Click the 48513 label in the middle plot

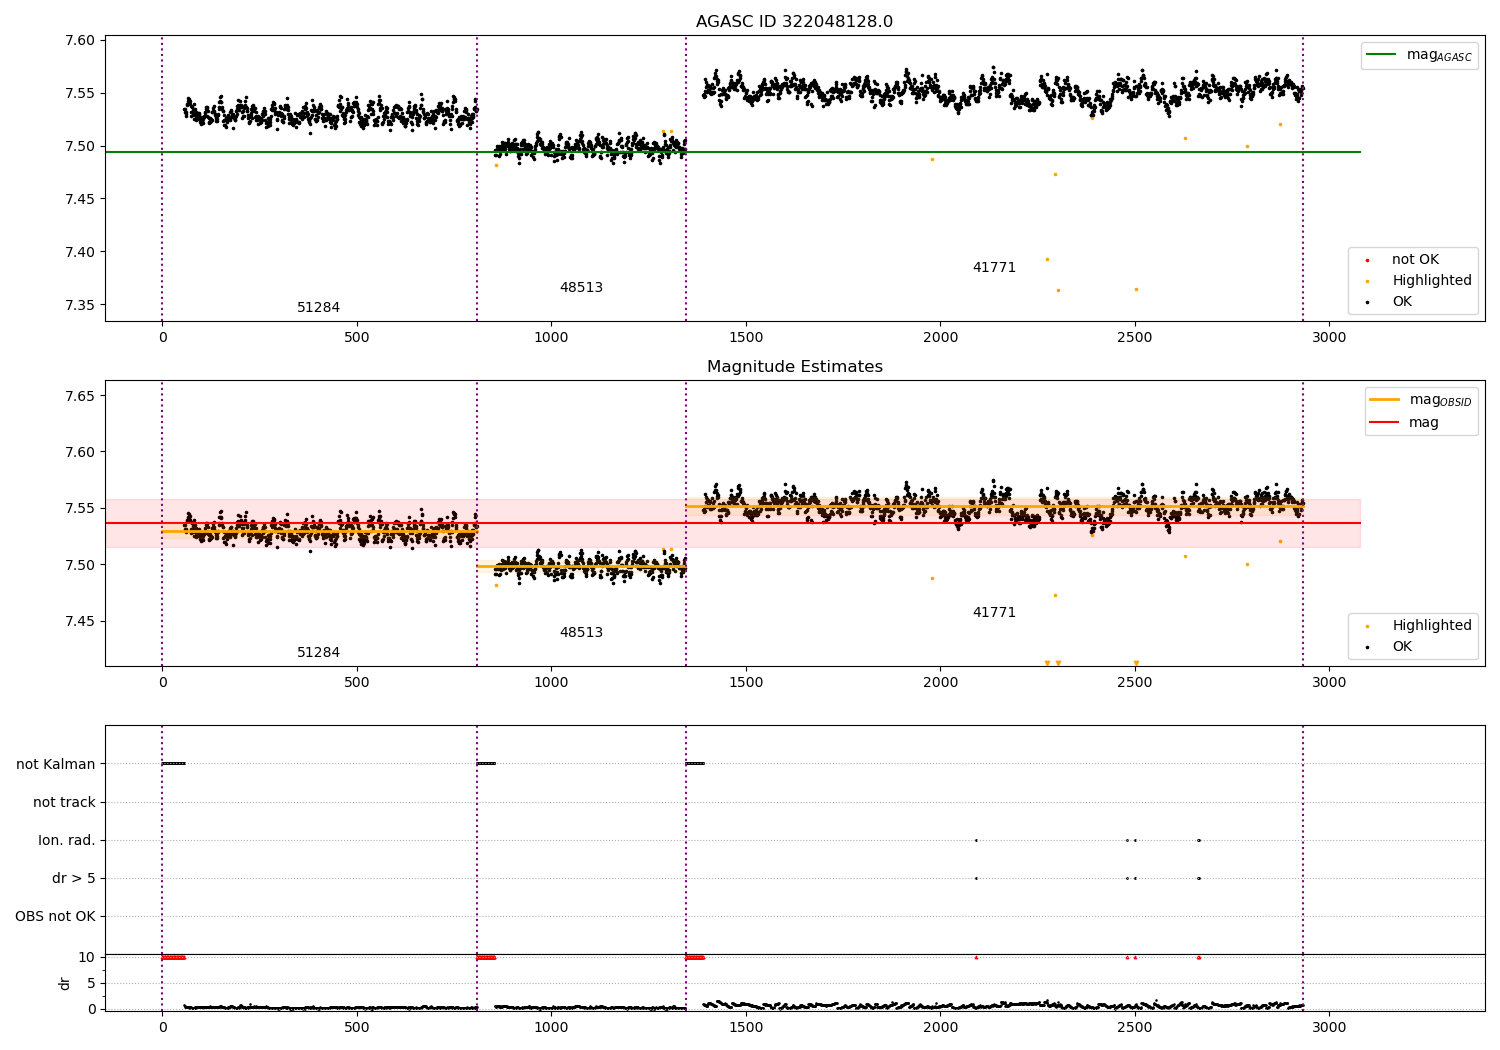pyautogui.click(x=581, y=633)
